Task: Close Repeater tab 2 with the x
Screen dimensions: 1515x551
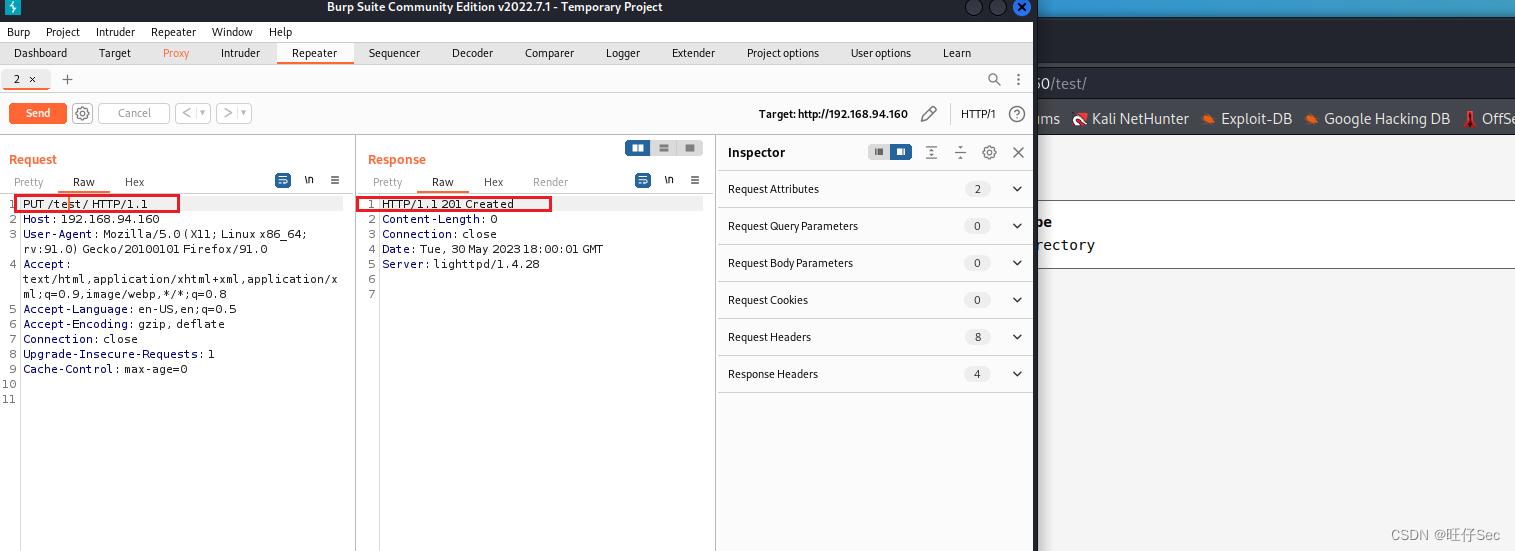Action: click(32, 80)
